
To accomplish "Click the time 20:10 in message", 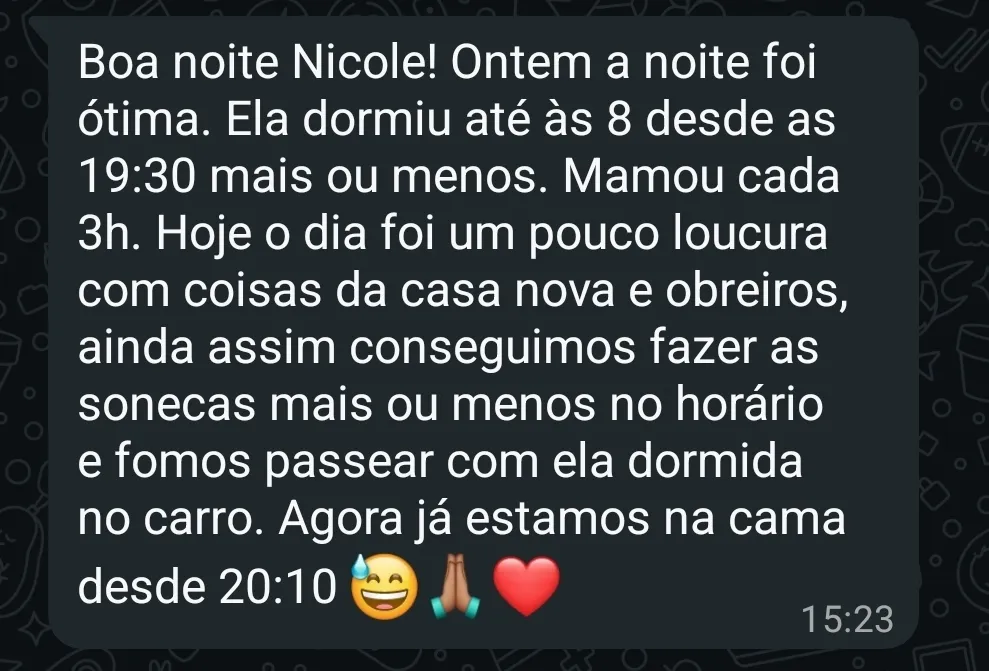I will click(x=278, y=587).
